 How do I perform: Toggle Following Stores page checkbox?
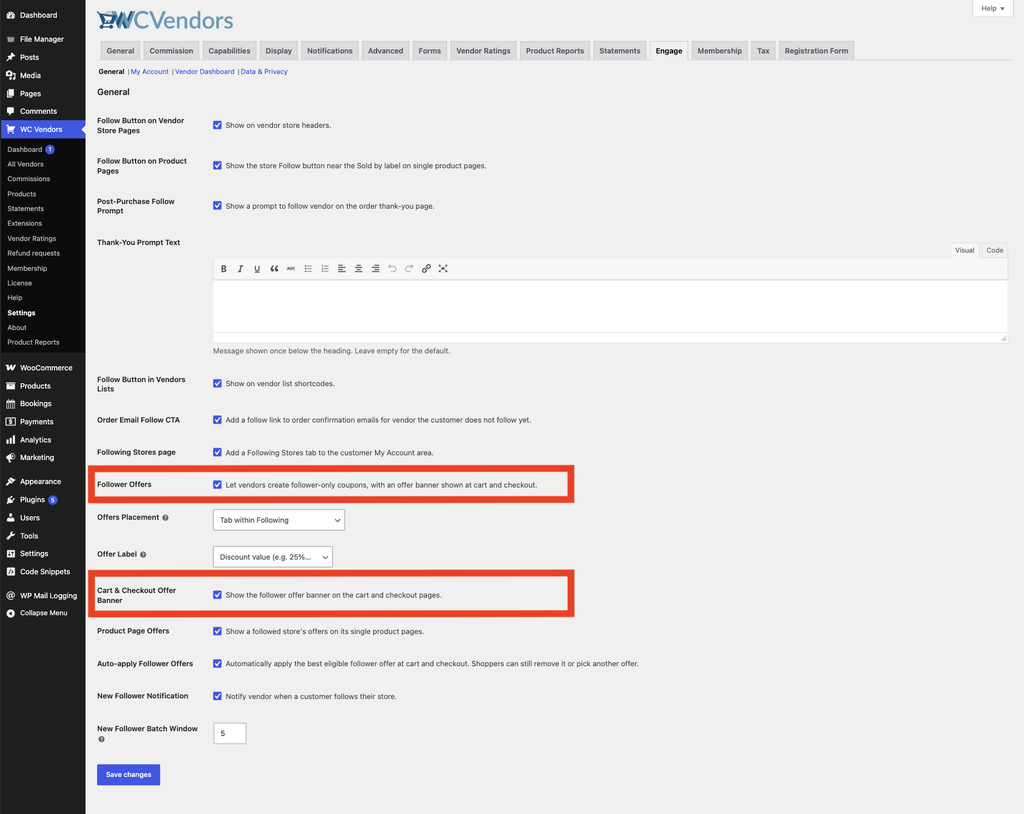(217, 452)
